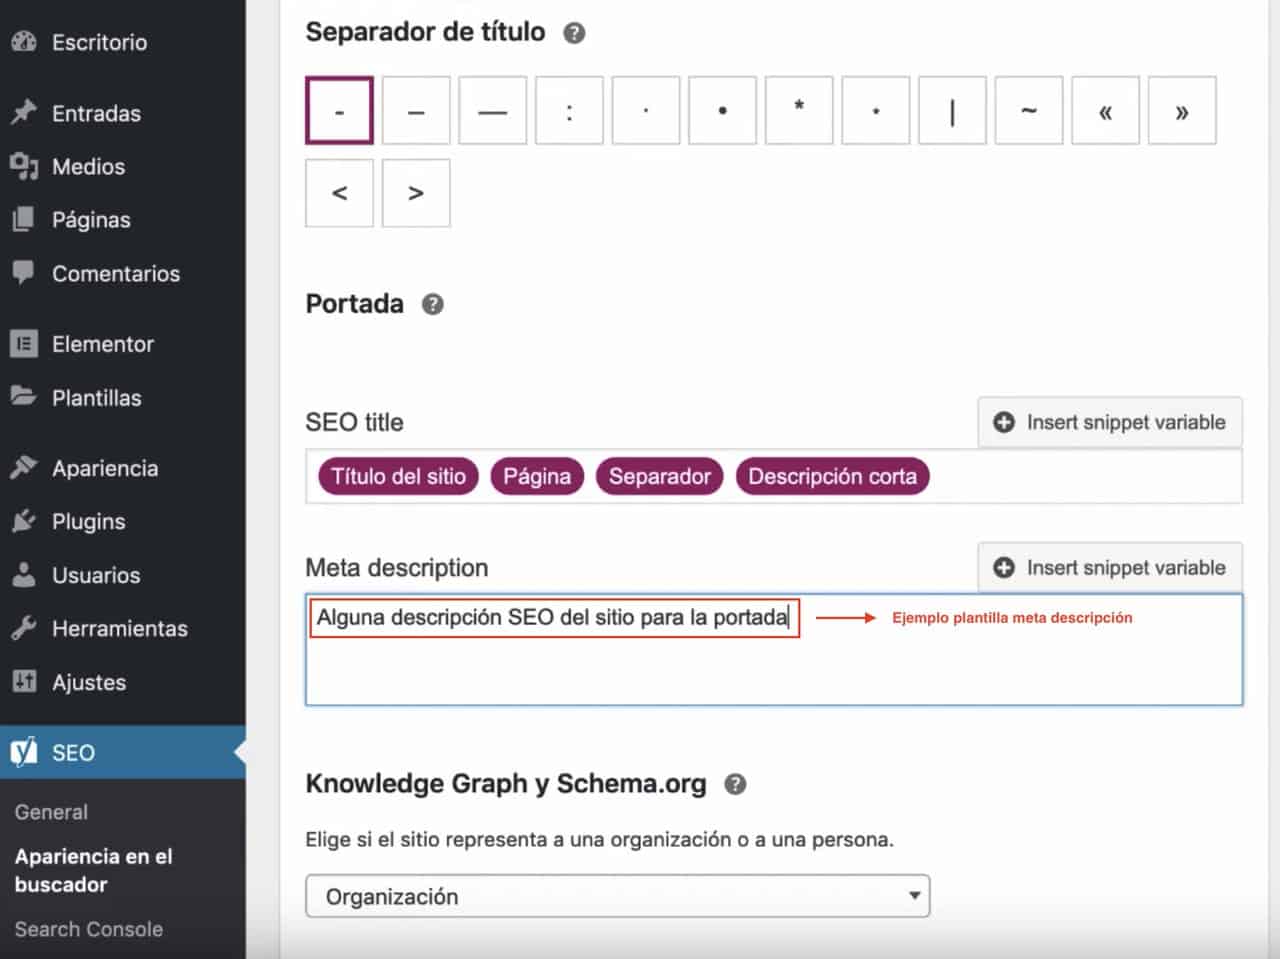Insert snippet variable for SEO title
Screen dimensions: 1280x959
coord(1110,422)
